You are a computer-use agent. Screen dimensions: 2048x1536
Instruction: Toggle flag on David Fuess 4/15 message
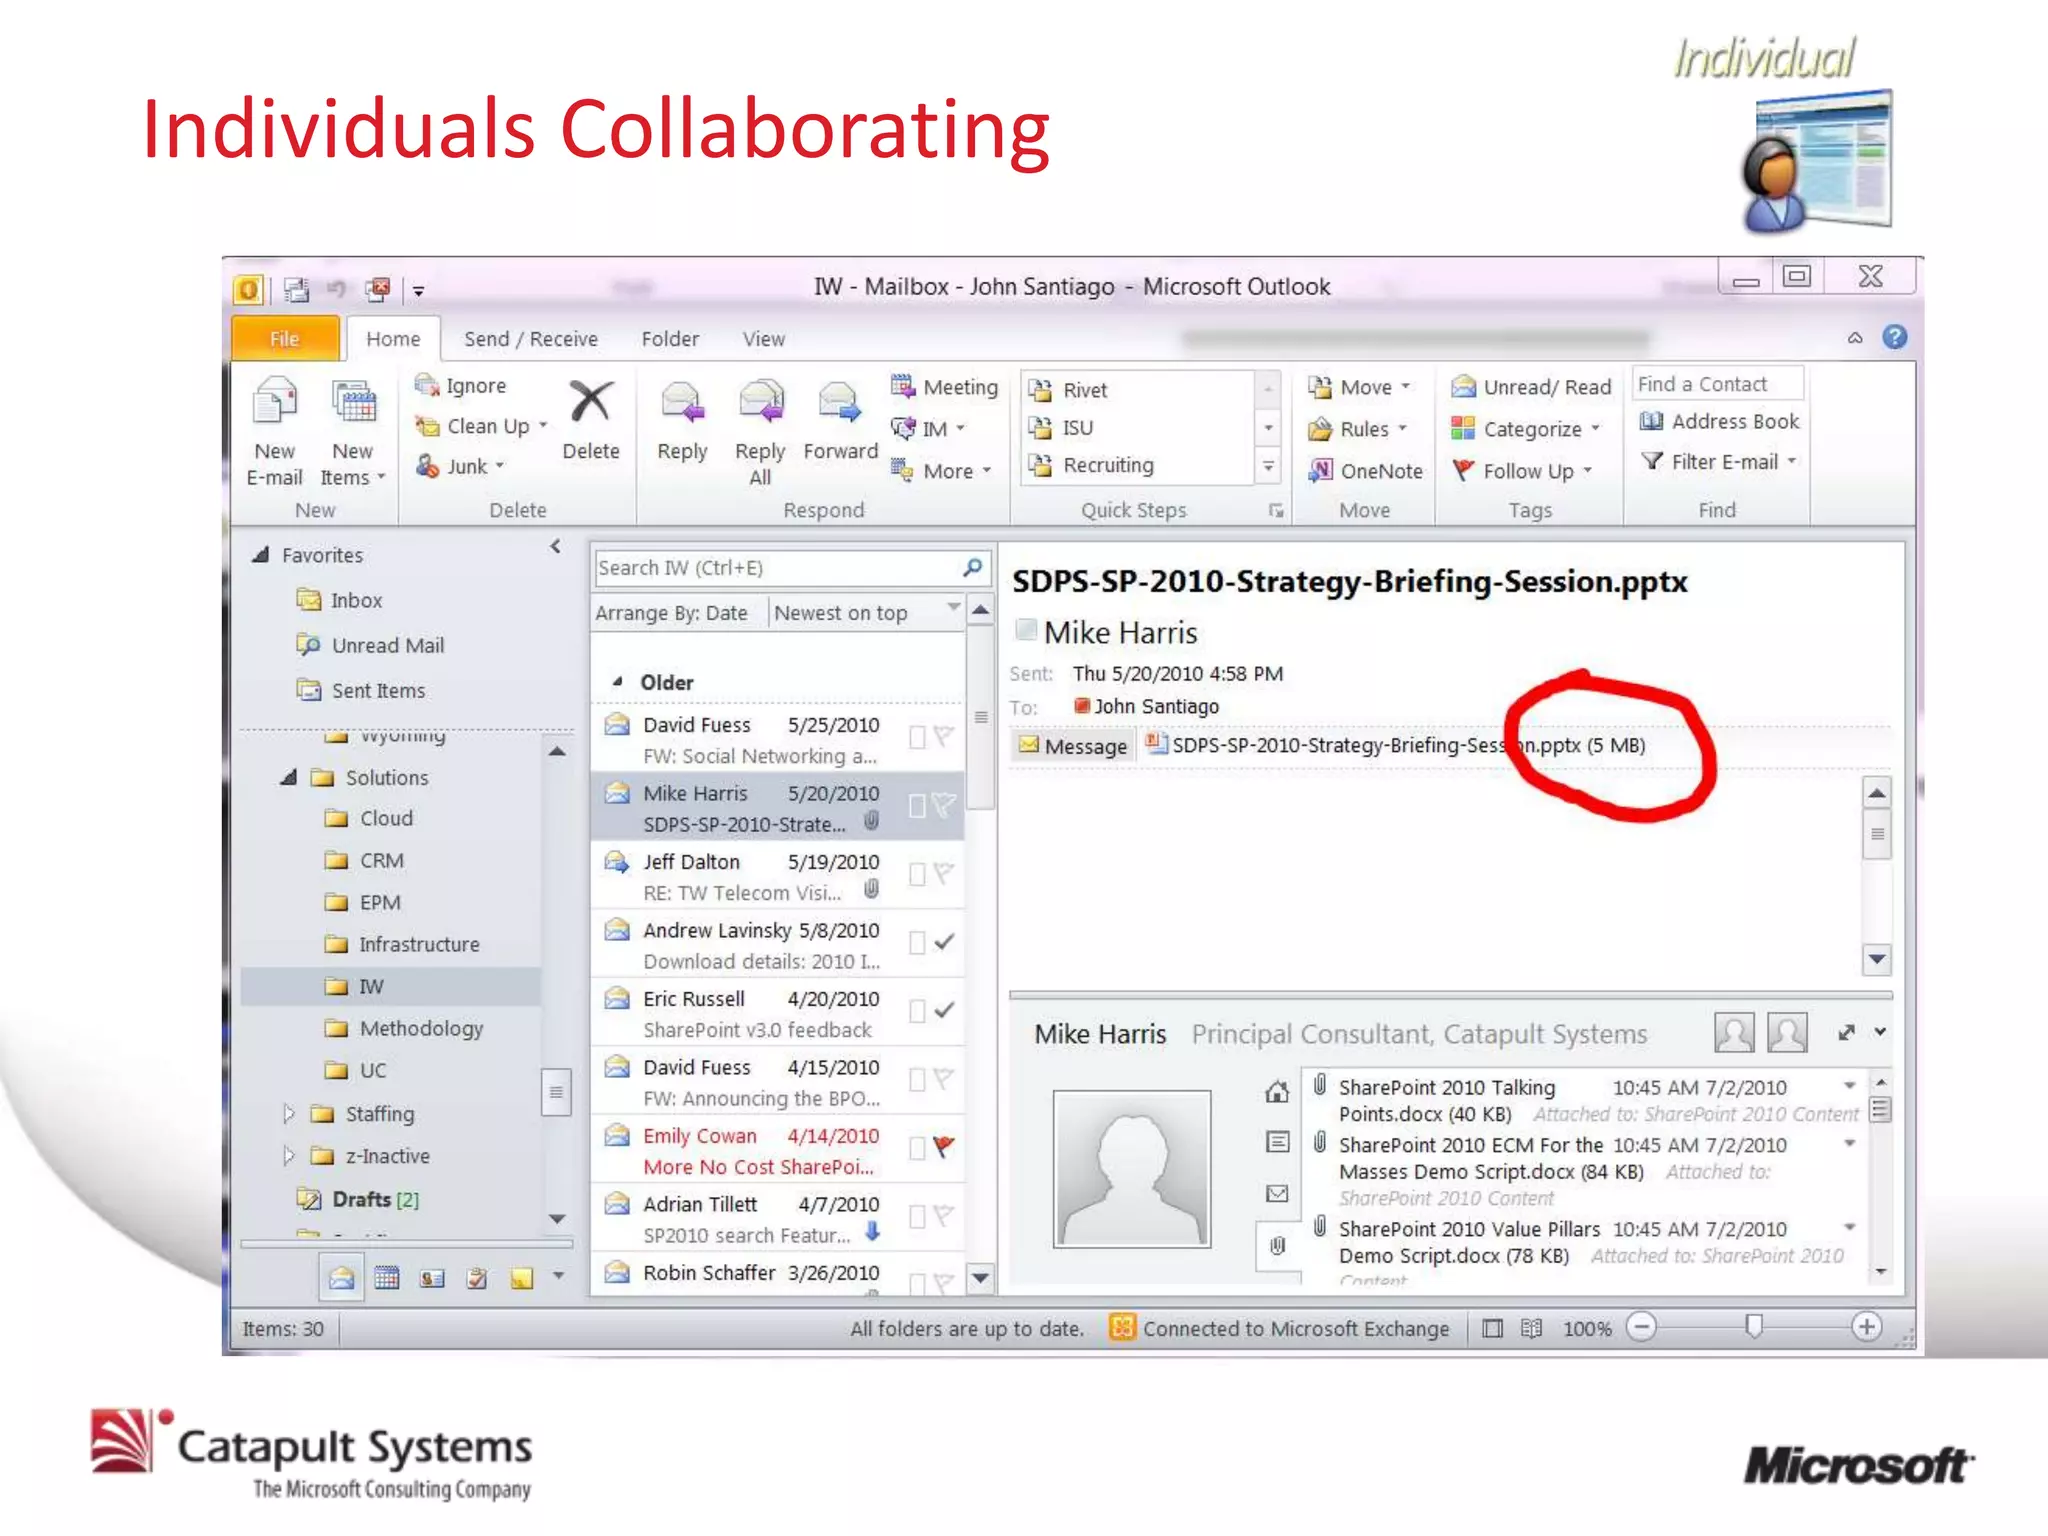point(943,1078)
